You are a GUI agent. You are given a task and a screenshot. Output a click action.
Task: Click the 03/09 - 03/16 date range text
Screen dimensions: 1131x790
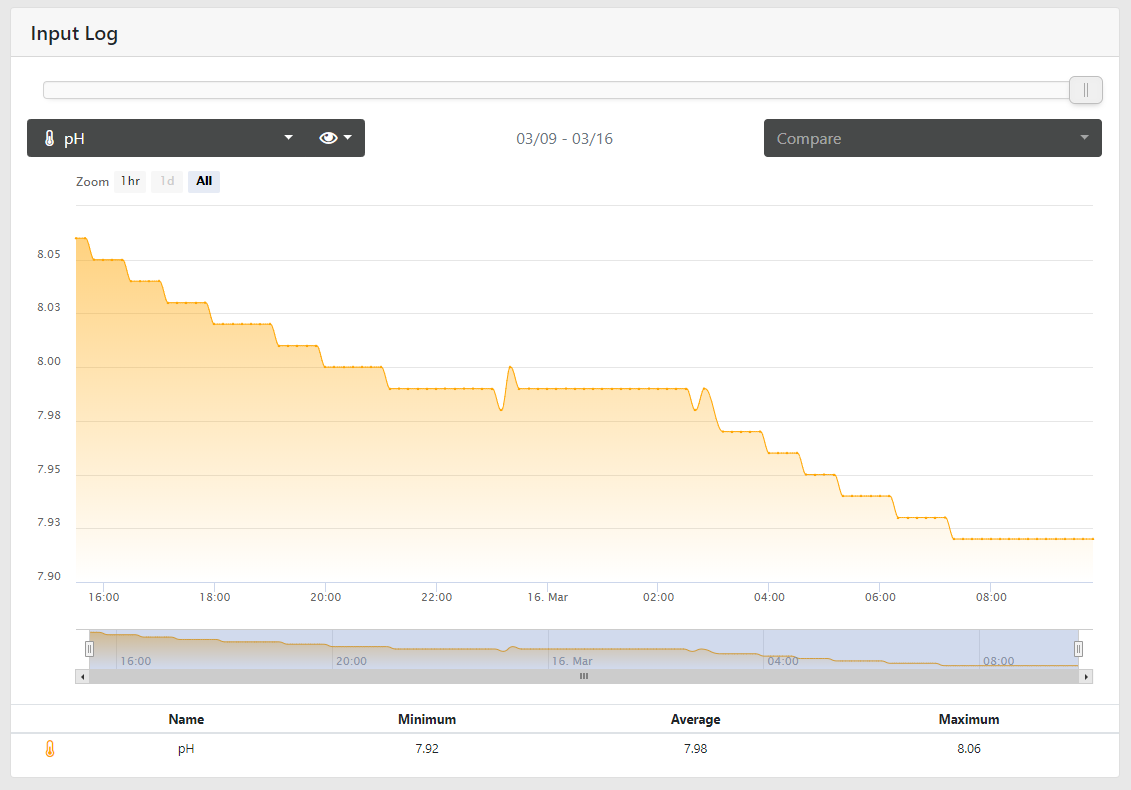click(564, 139)
